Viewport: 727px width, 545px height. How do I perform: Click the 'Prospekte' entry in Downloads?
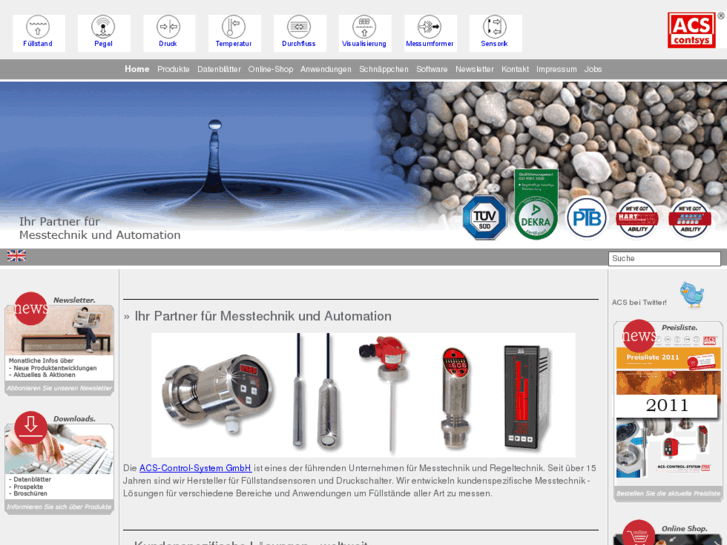[x=28, y=487]
